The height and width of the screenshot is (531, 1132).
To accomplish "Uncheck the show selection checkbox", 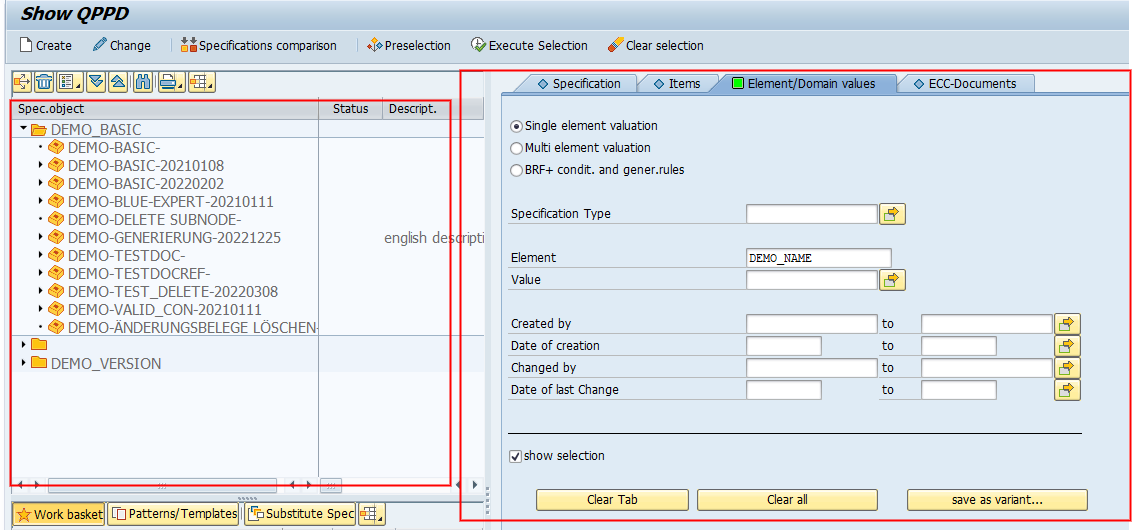I will (515, 456).
